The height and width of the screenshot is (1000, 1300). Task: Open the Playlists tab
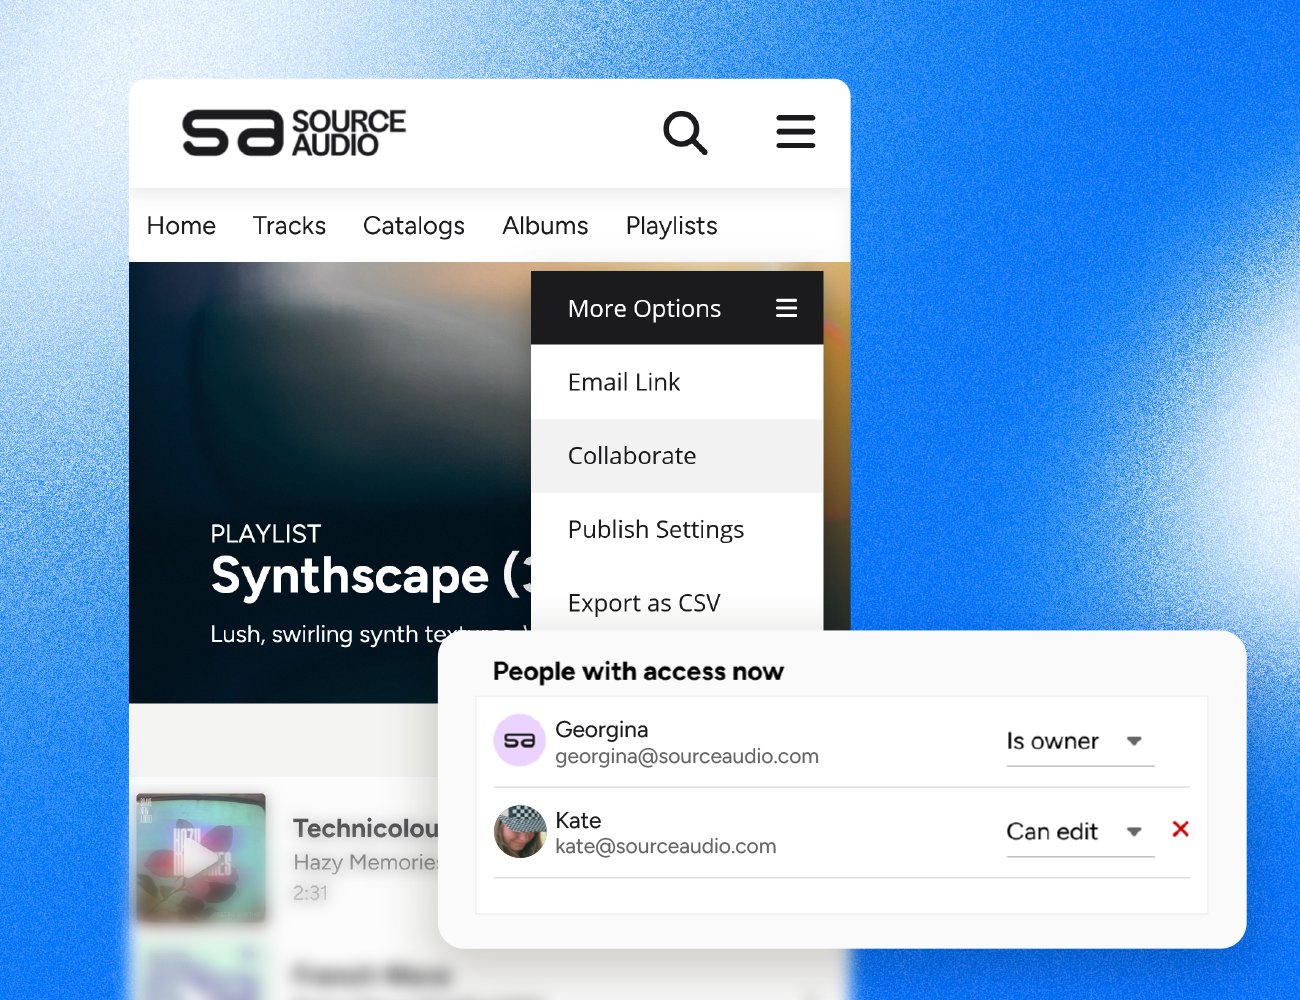[672, 226]
